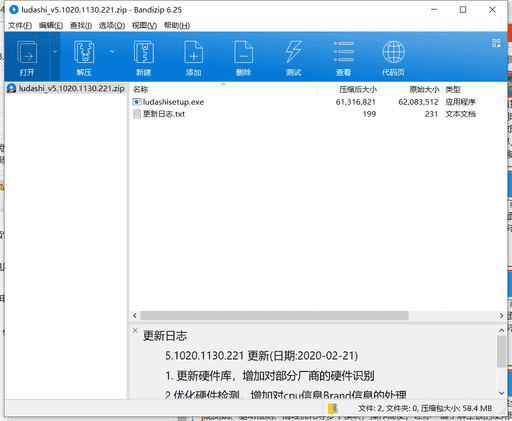Click the 解压 (Extract) toolbar icon

pos(84,52)
